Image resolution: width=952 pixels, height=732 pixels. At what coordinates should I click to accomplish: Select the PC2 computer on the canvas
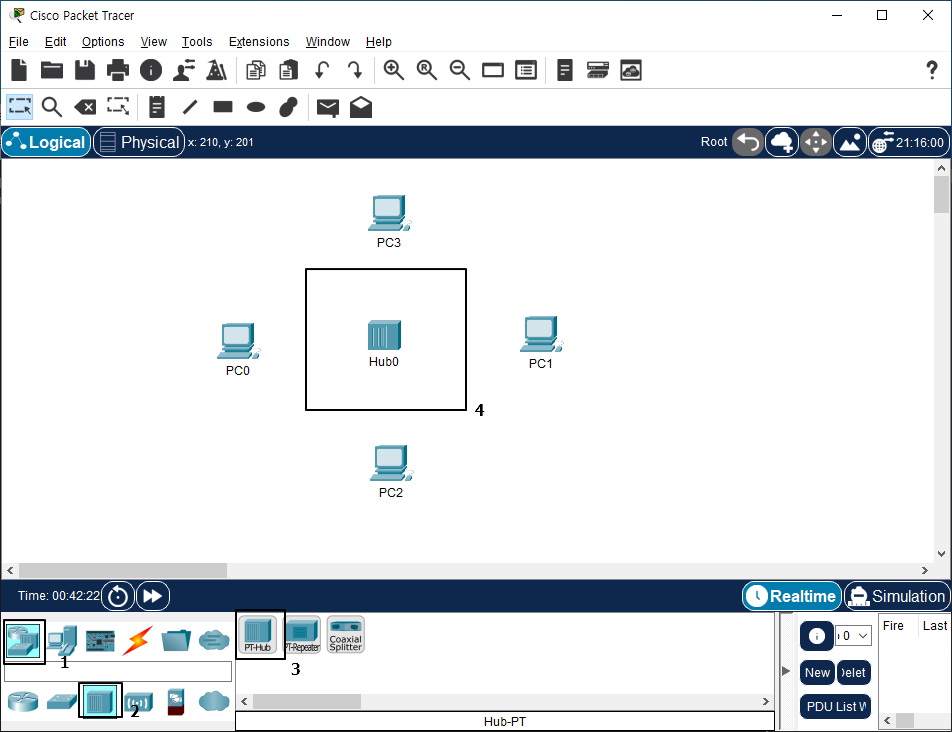(x=391, y=463)
